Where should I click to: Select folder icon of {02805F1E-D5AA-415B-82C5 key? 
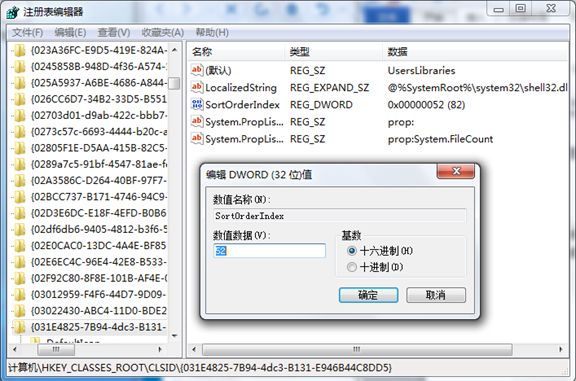[19, 148]
